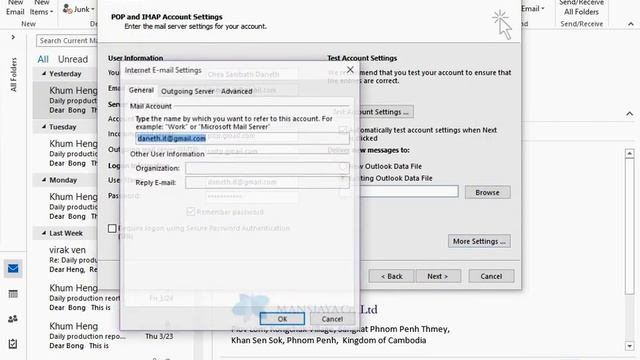Image resolution: width=640 pixels, height=360 pixels.
Task: Expand the All Folders pane with the arrow
Action: pos(13,37)
